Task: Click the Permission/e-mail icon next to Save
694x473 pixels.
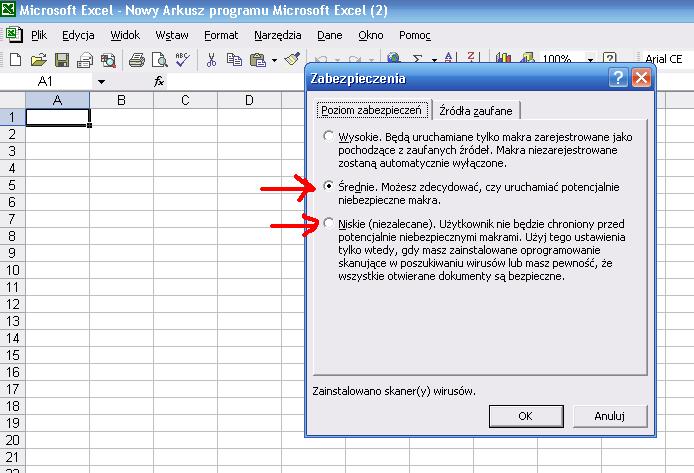Action: tap(85, 59)
